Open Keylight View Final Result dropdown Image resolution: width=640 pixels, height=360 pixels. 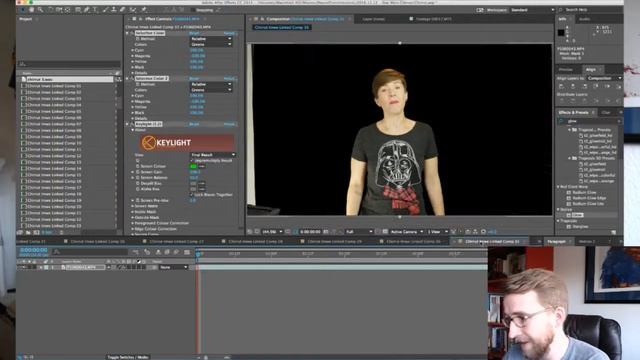click(x=213, y=155)
